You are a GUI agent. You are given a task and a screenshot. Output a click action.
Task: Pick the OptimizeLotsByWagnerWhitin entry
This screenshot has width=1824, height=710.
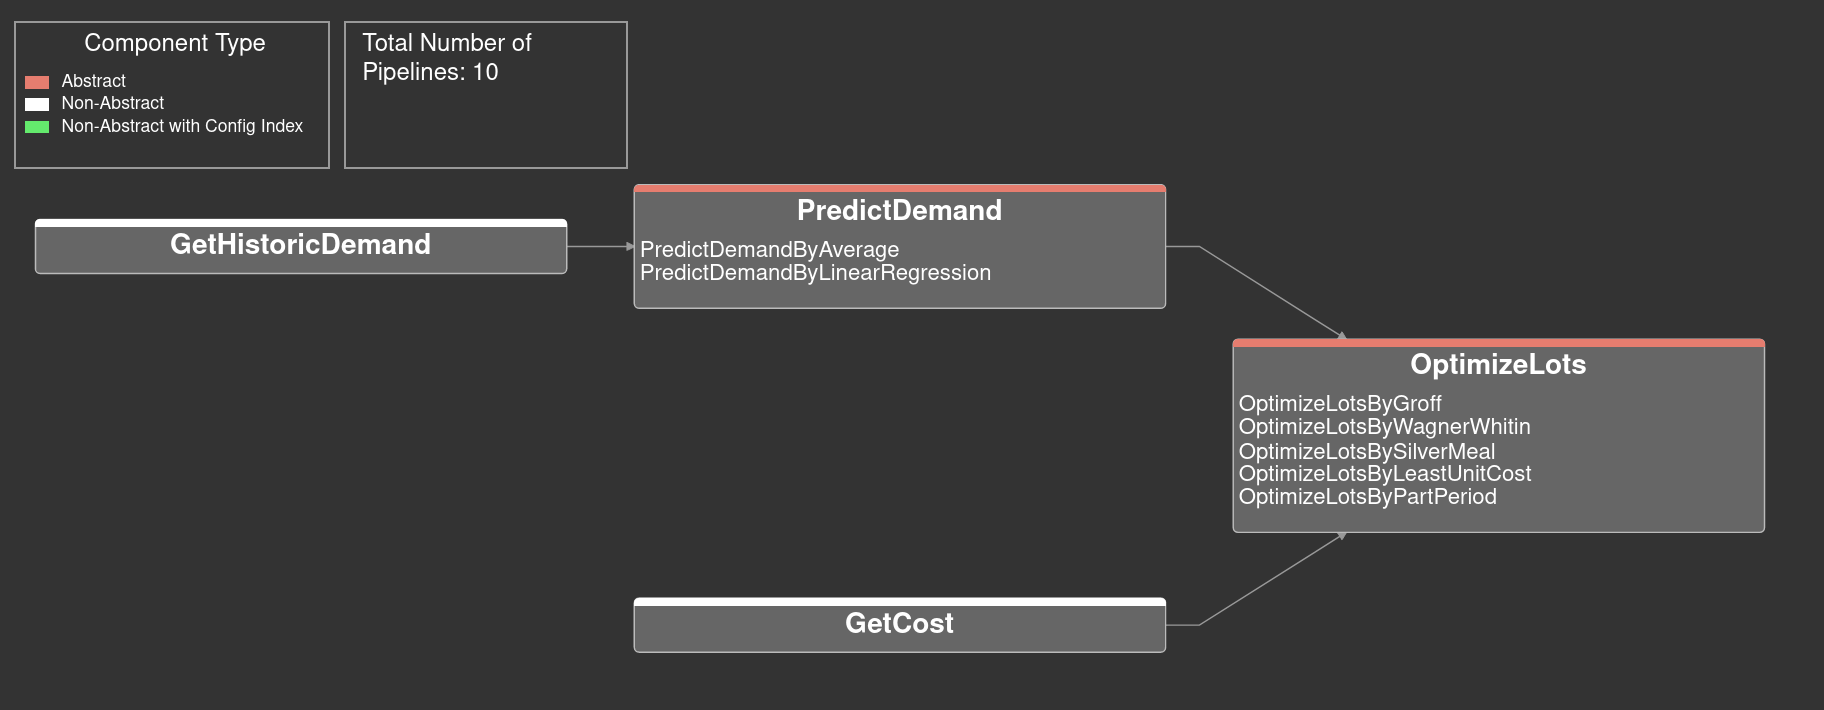coord(1384,427)
